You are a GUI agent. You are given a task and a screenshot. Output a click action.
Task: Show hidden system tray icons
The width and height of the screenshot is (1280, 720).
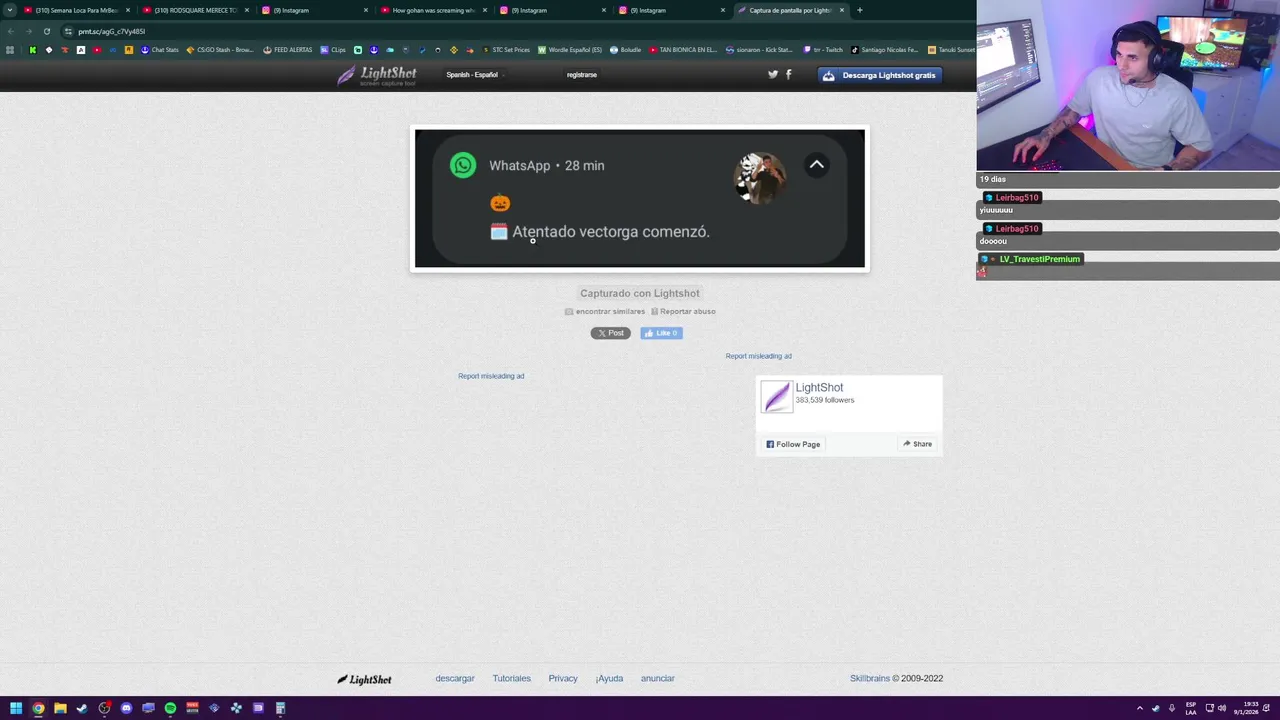click(x=1139, y=708)
